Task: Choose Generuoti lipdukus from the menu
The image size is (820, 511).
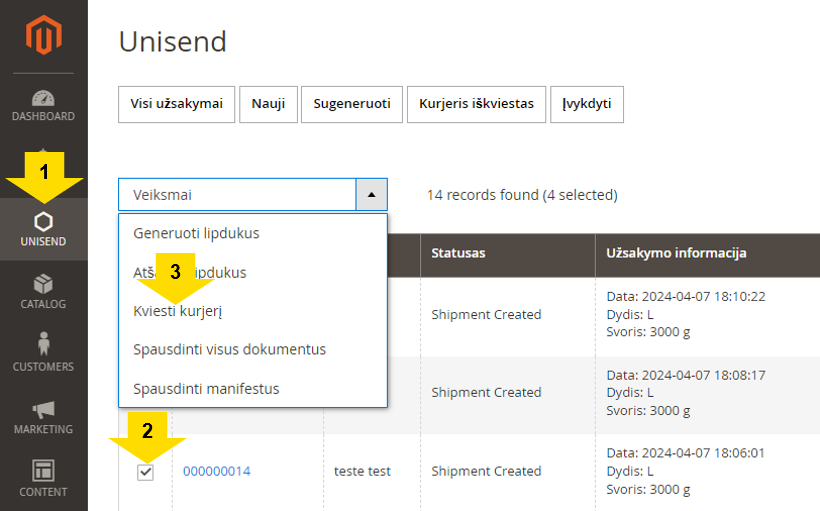Action: coord(196,233)
